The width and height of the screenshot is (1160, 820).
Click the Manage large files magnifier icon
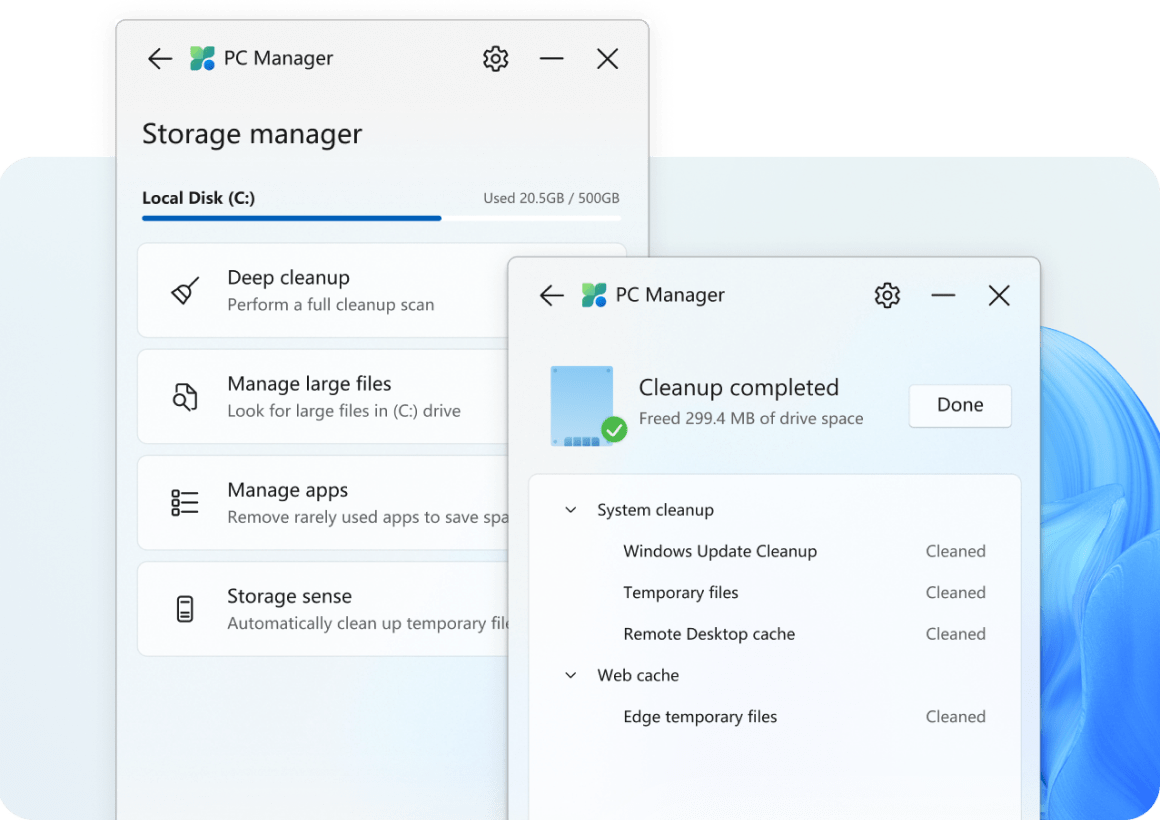click(184, 396)
